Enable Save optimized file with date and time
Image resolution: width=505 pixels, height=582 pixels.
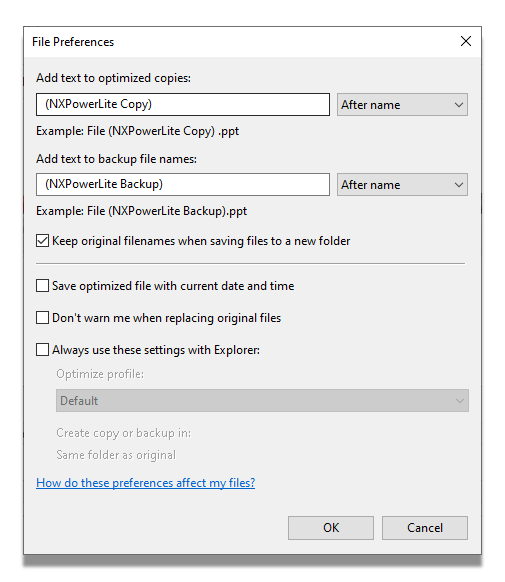point(42,286)
